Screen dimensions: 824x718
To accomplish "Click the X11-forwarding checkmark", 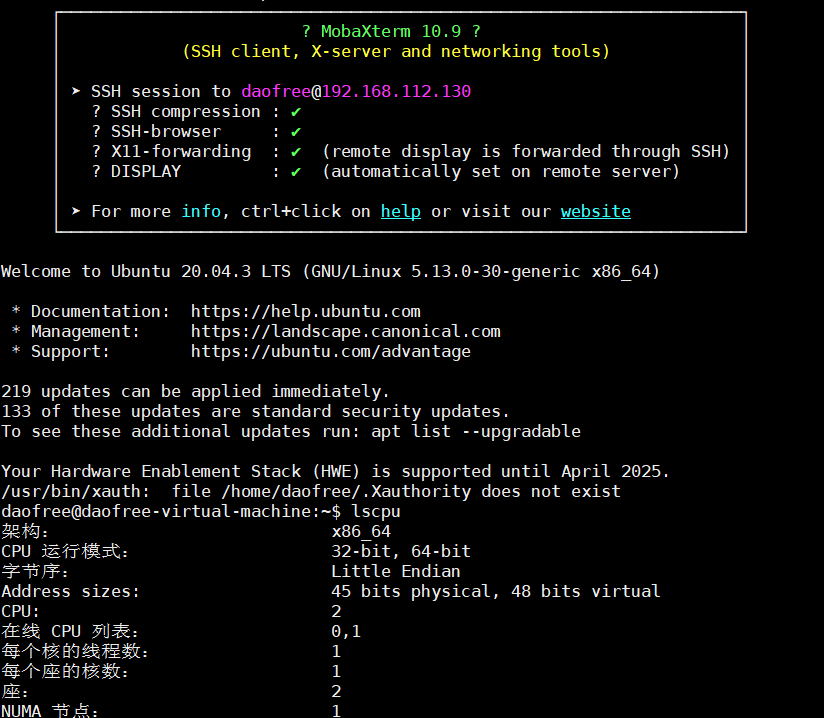I will click(296, 152).
